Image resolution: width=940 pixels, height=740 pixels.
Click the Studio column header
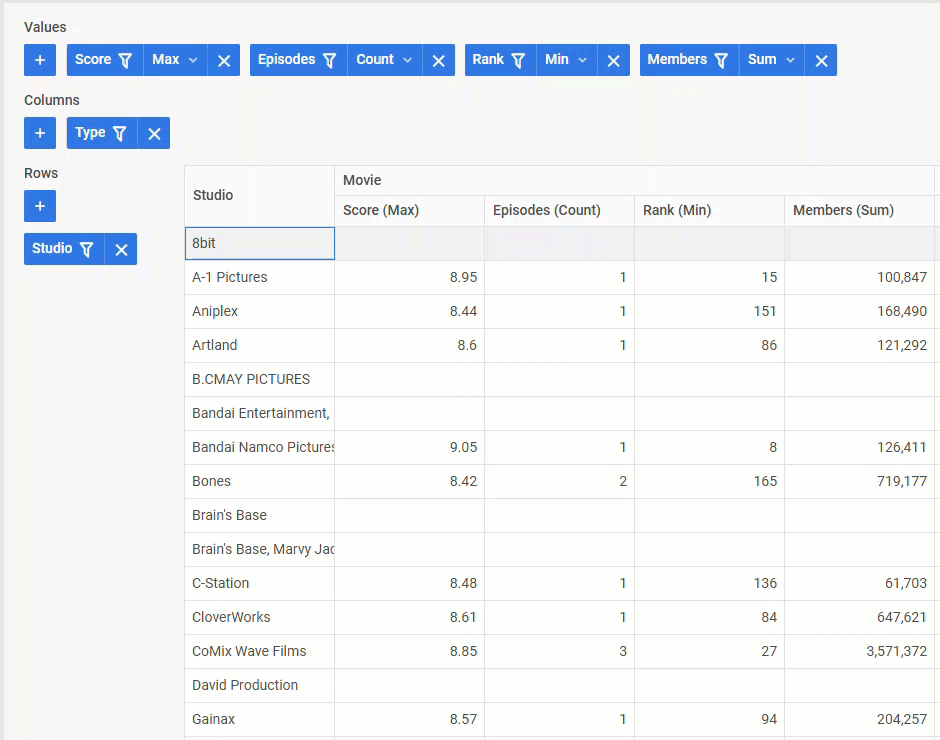click(260, 195)
